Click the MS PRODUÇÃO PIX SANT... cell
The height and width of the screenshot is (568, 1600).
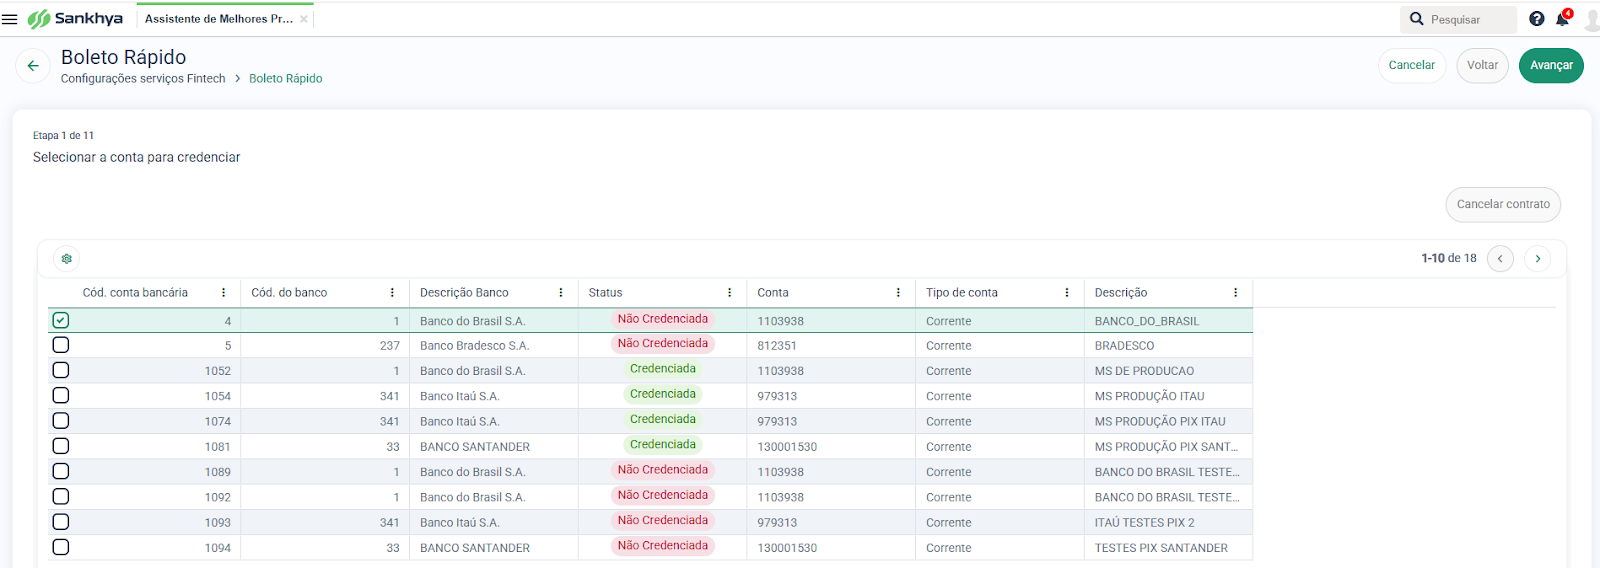tap(1166, 447)
